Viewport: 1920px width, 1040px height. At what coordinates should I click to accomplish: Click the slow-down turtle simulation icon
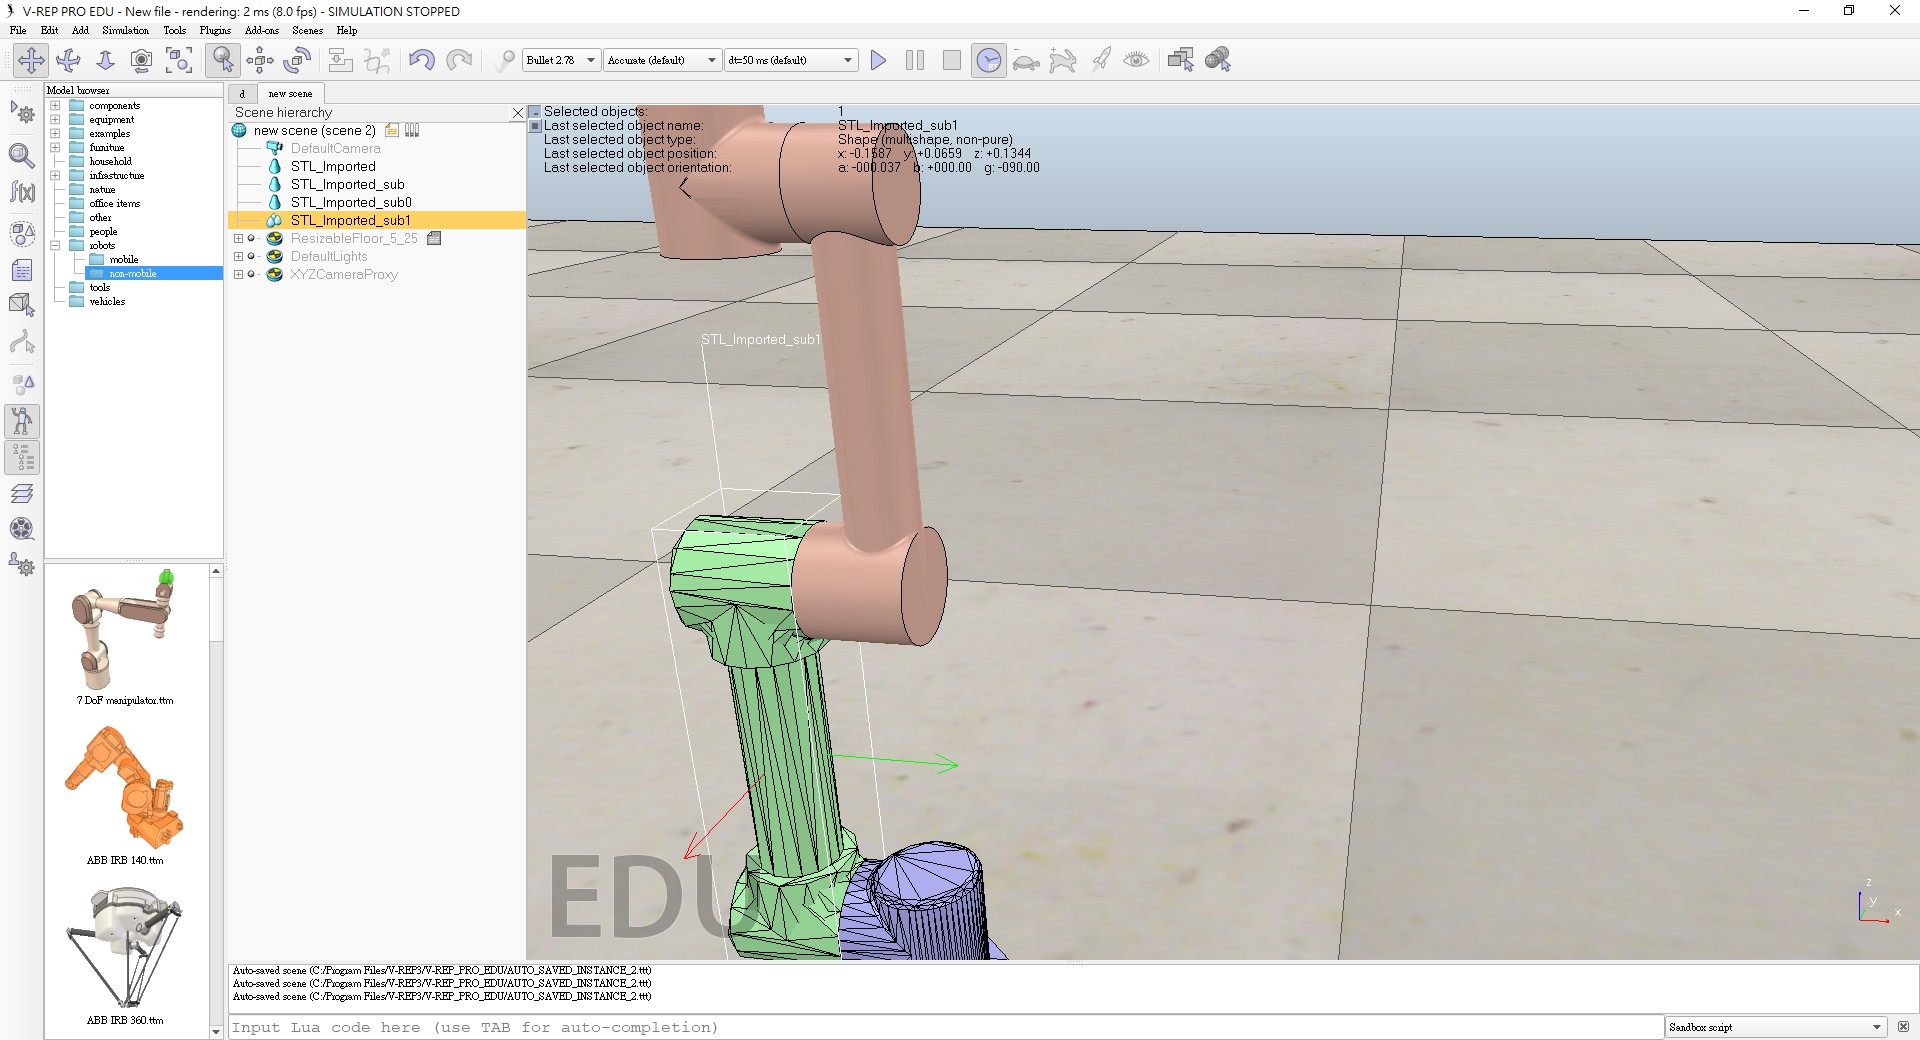pyautogui.click(x=1025, y=60)
